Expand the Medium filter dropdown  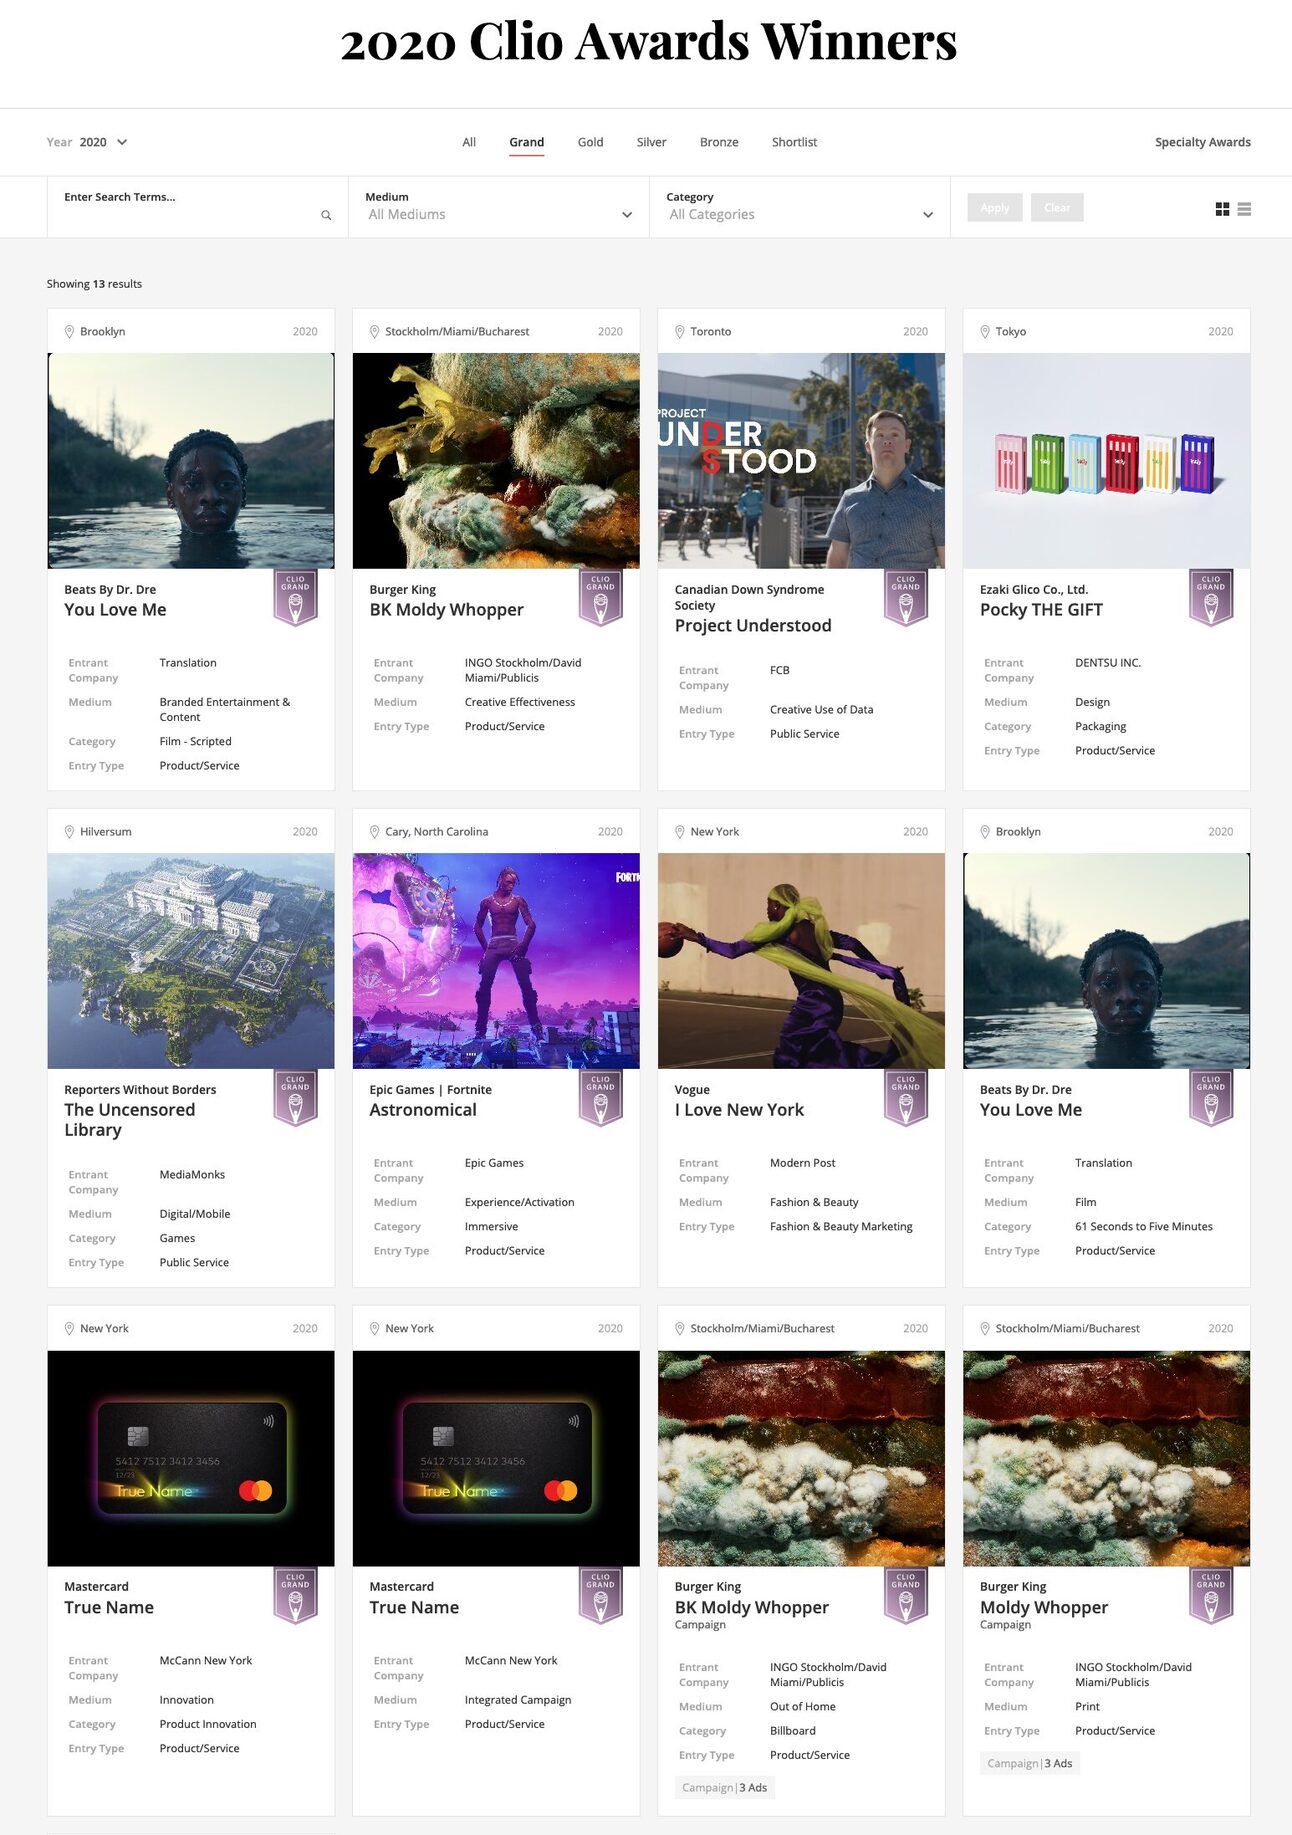pyautogui.click(x=499, y=207)
